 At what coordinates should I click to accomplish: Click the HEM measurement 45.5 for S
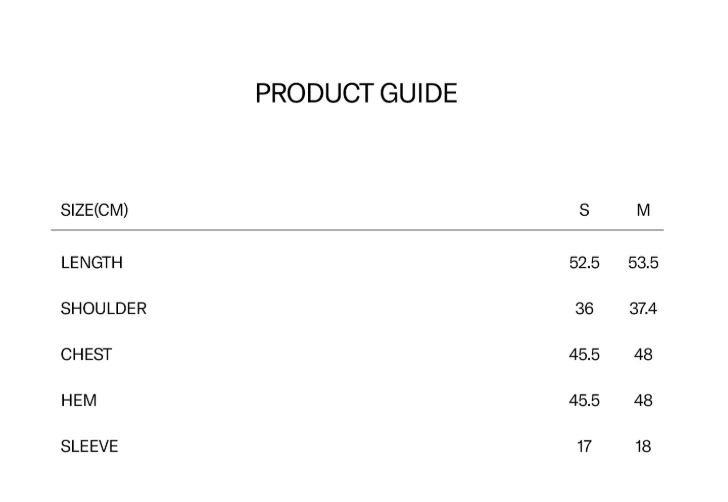tap(584, 400)
